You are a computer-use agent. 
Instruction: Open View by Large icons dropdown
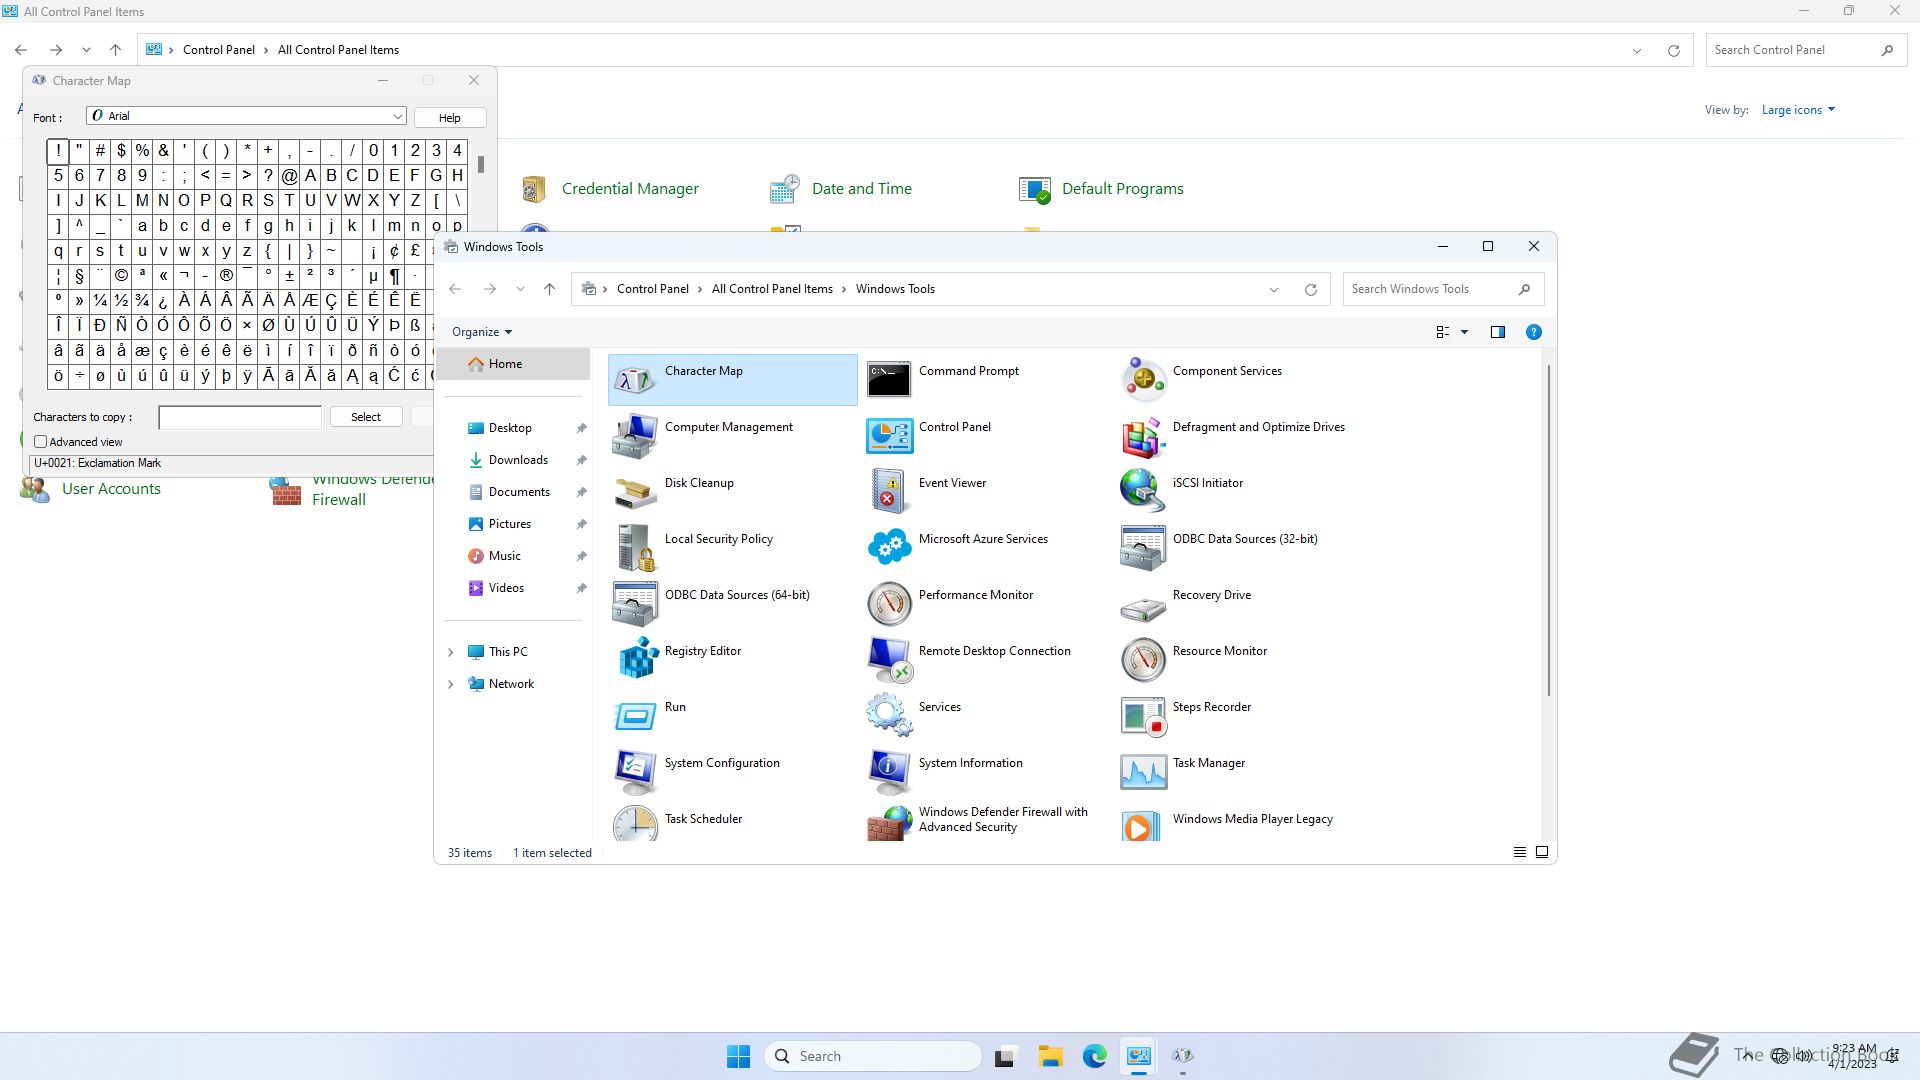click(x=1798, y=110)
